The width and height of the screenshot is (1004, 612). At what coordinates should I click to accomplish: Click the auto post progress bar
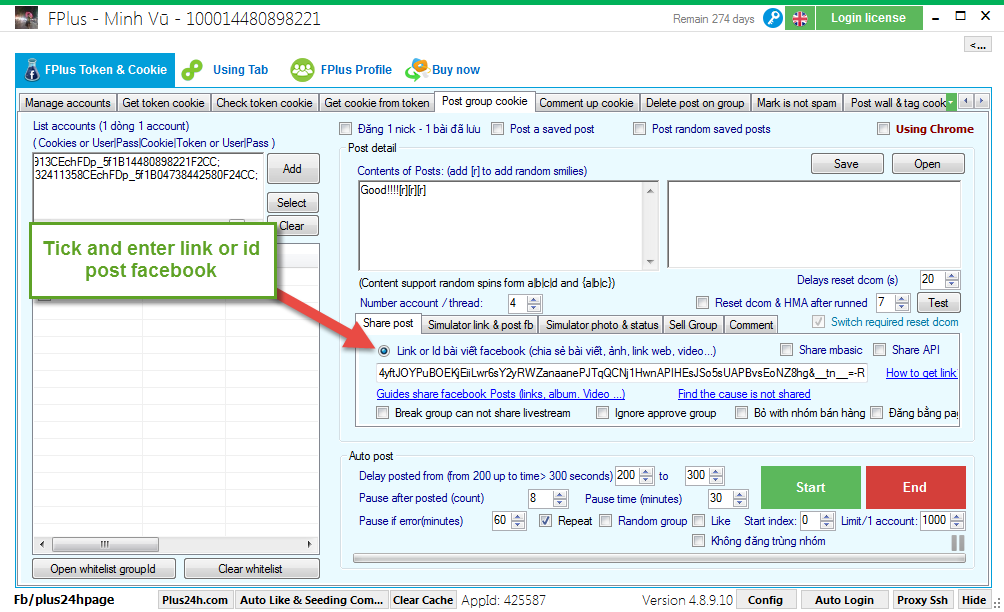659,558
